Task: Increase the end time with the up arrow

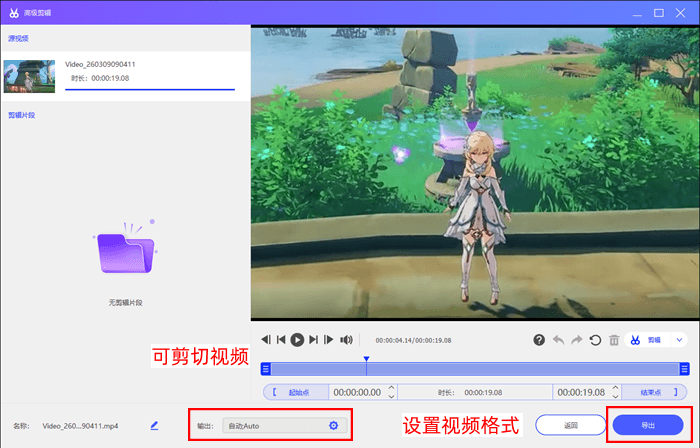Action: 616,388
